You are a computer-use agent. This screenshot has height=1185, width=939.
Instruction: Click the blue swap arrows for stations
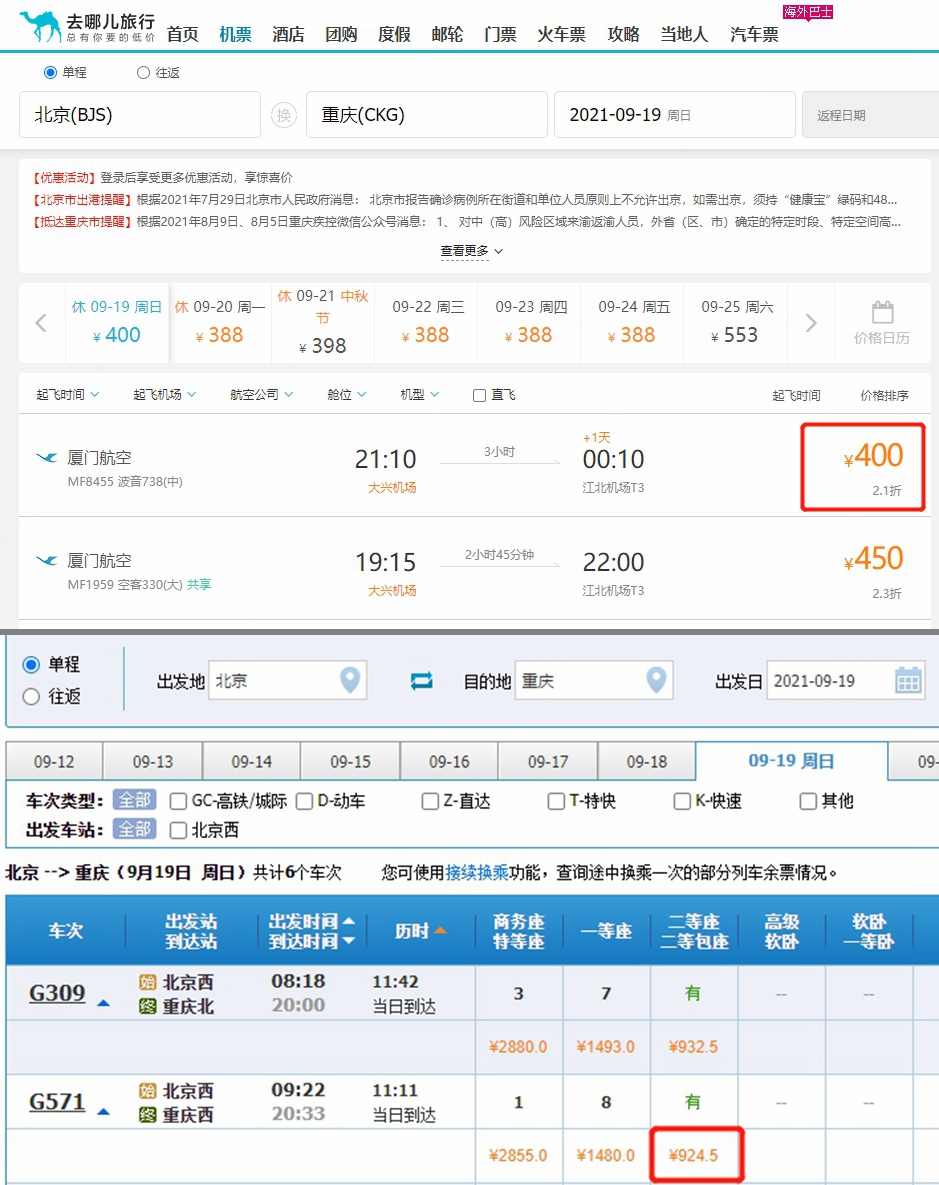[x=422, y=681]
